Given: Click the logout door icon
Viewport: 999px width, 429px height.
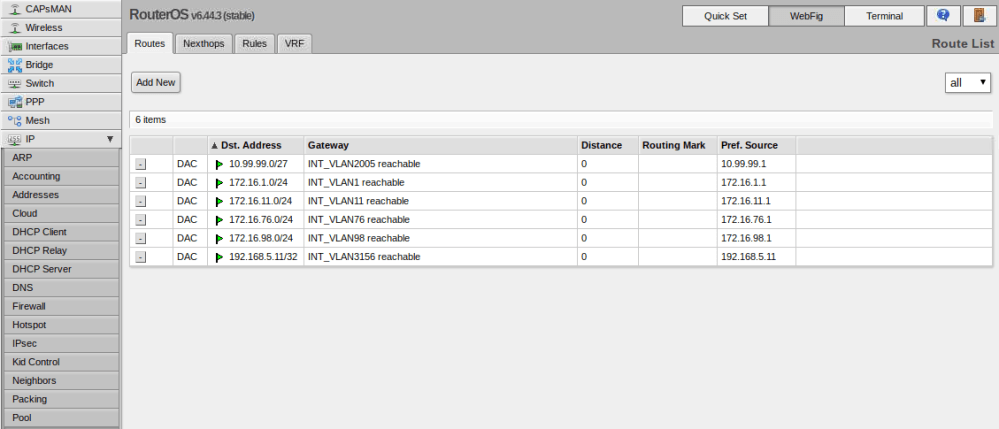Looking at the screenshot, I should (980, 16).
